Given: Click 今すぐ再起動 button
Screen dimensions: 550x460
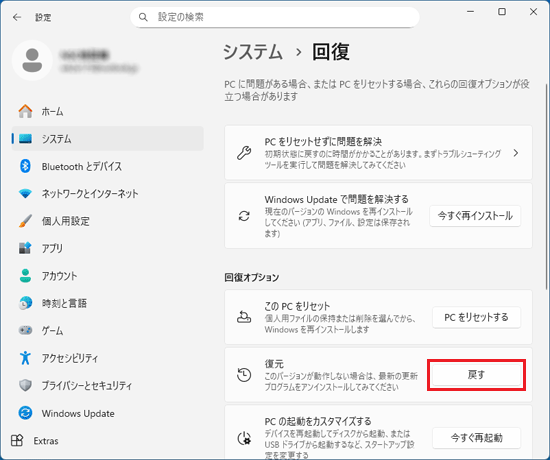Looking at the screenshot, I should coord(476,438).
